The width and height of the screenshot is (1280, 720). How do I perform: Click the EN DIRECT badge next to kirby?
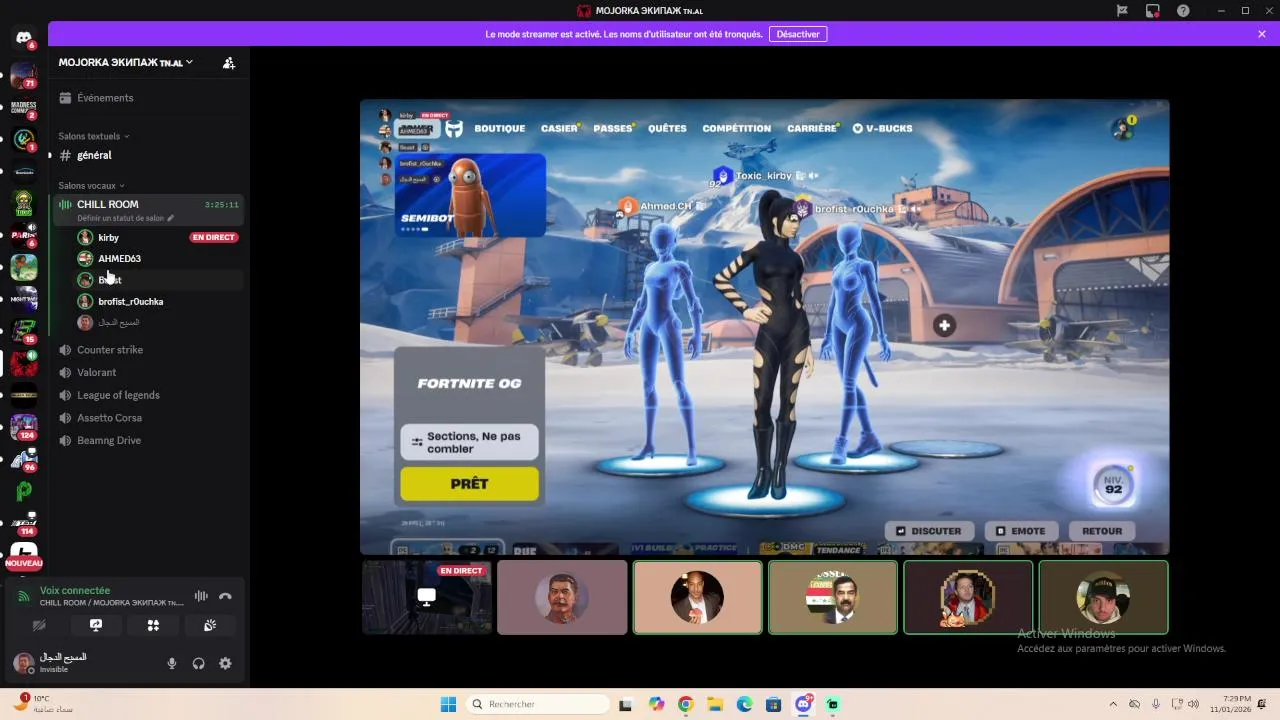pos(214,237)
